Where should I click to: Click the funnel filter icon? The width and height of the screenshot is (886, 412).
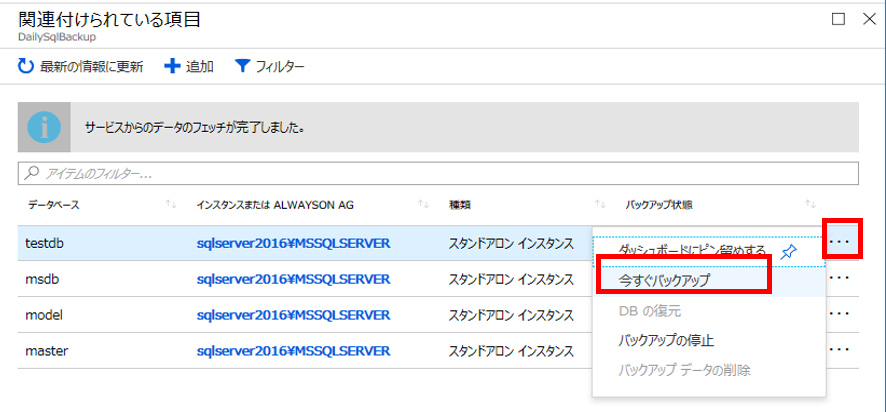[242, 67]
